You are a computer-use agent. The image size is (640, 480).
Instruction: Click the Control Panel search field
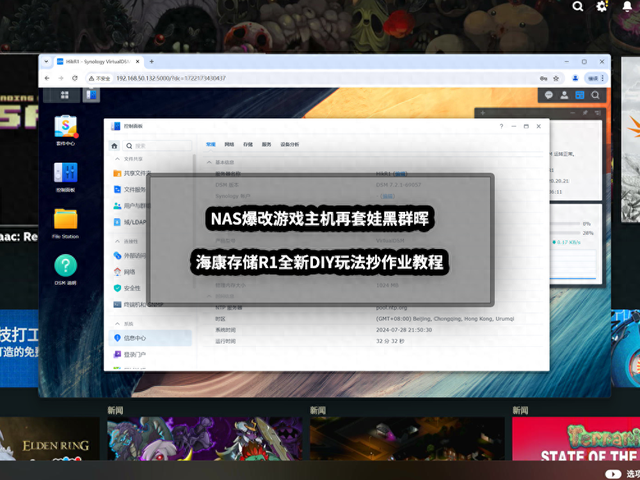point(158,146)
